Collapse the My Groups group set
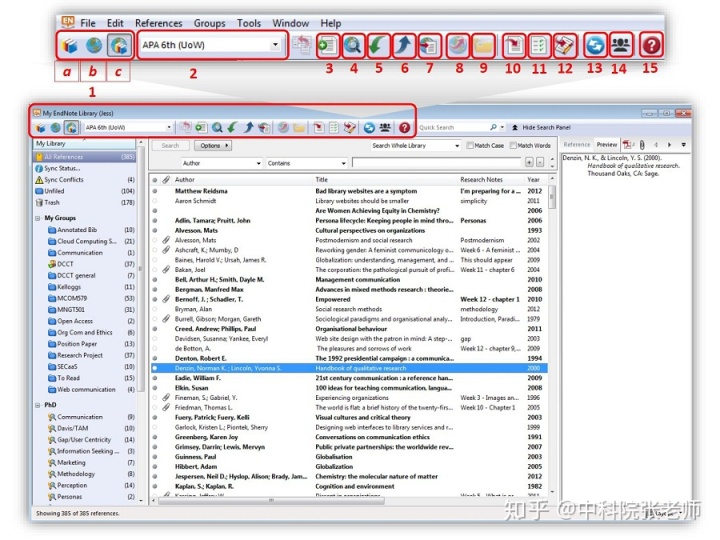Viewport: 720px width, 540px height. (x=38, y=218)
